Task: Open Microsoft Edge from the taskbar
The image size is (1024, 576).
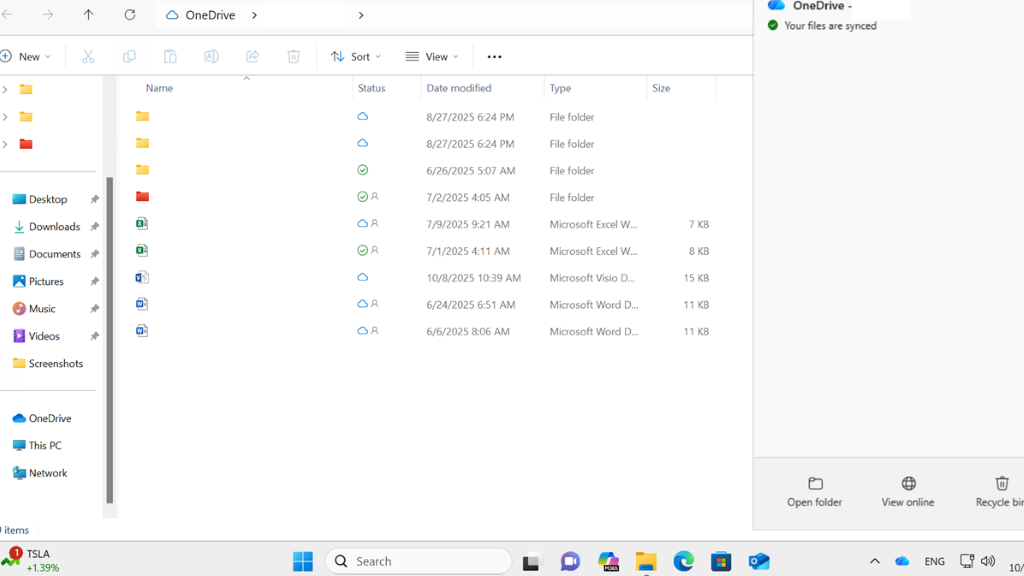Action: point(684,561)
